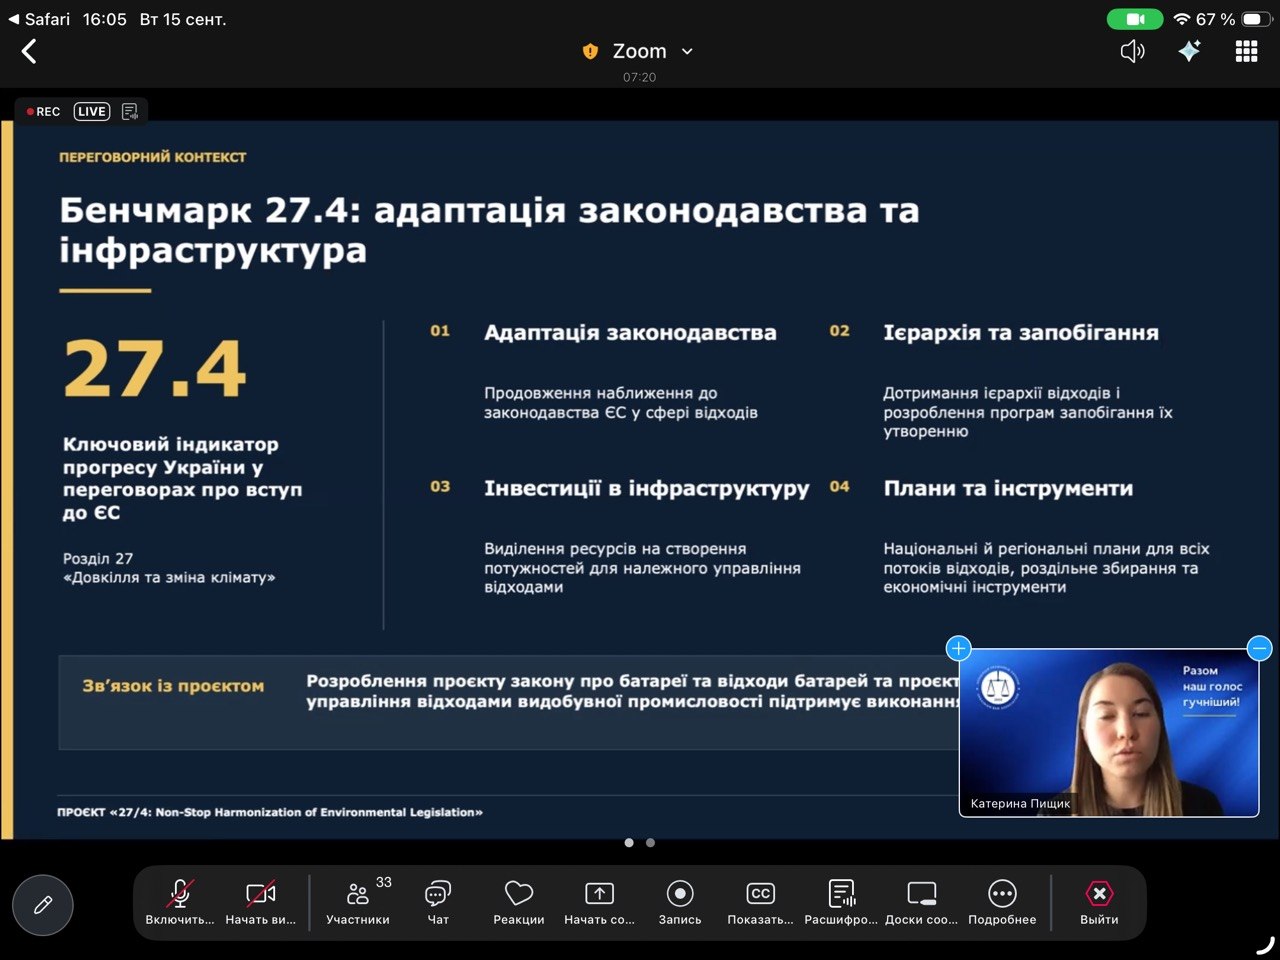Expand the Zoom meeting title dropdown
This screenshot has width=1280, height=960.
(639, 51)
